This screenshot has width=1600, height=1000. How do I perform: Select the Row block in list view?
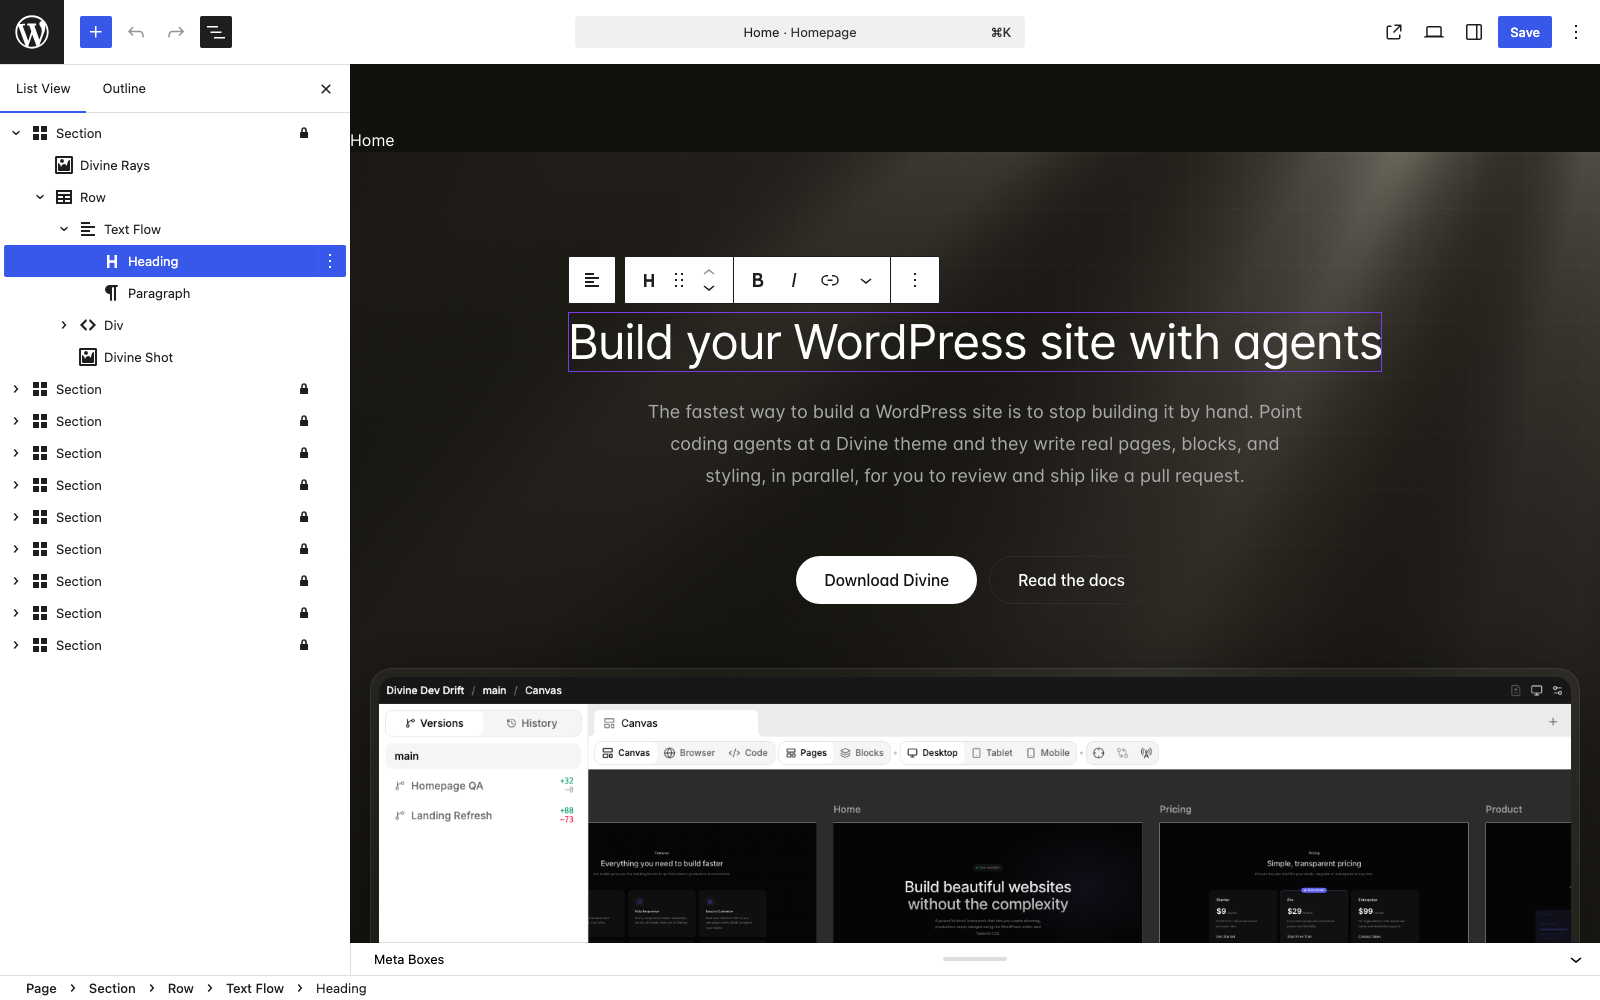(x=93, y=197)
